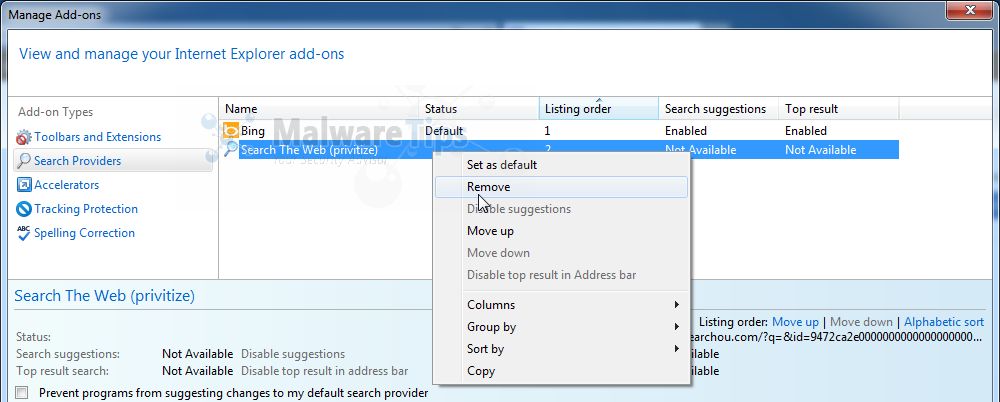Sort by the Name column header
Viewport: 1000px width, 402px height.
pyautogui.click(x=319, y=109)
